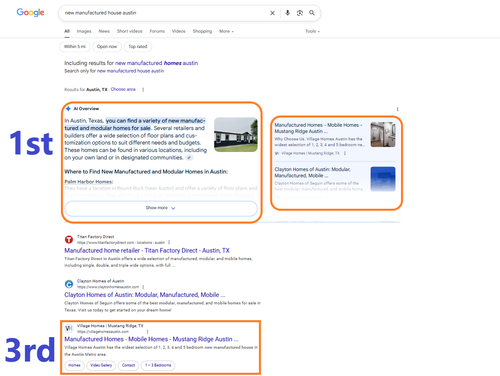Click the Homes sitelink chip
Viewport: 500px width, 376px height.
(x=74, y=365)
